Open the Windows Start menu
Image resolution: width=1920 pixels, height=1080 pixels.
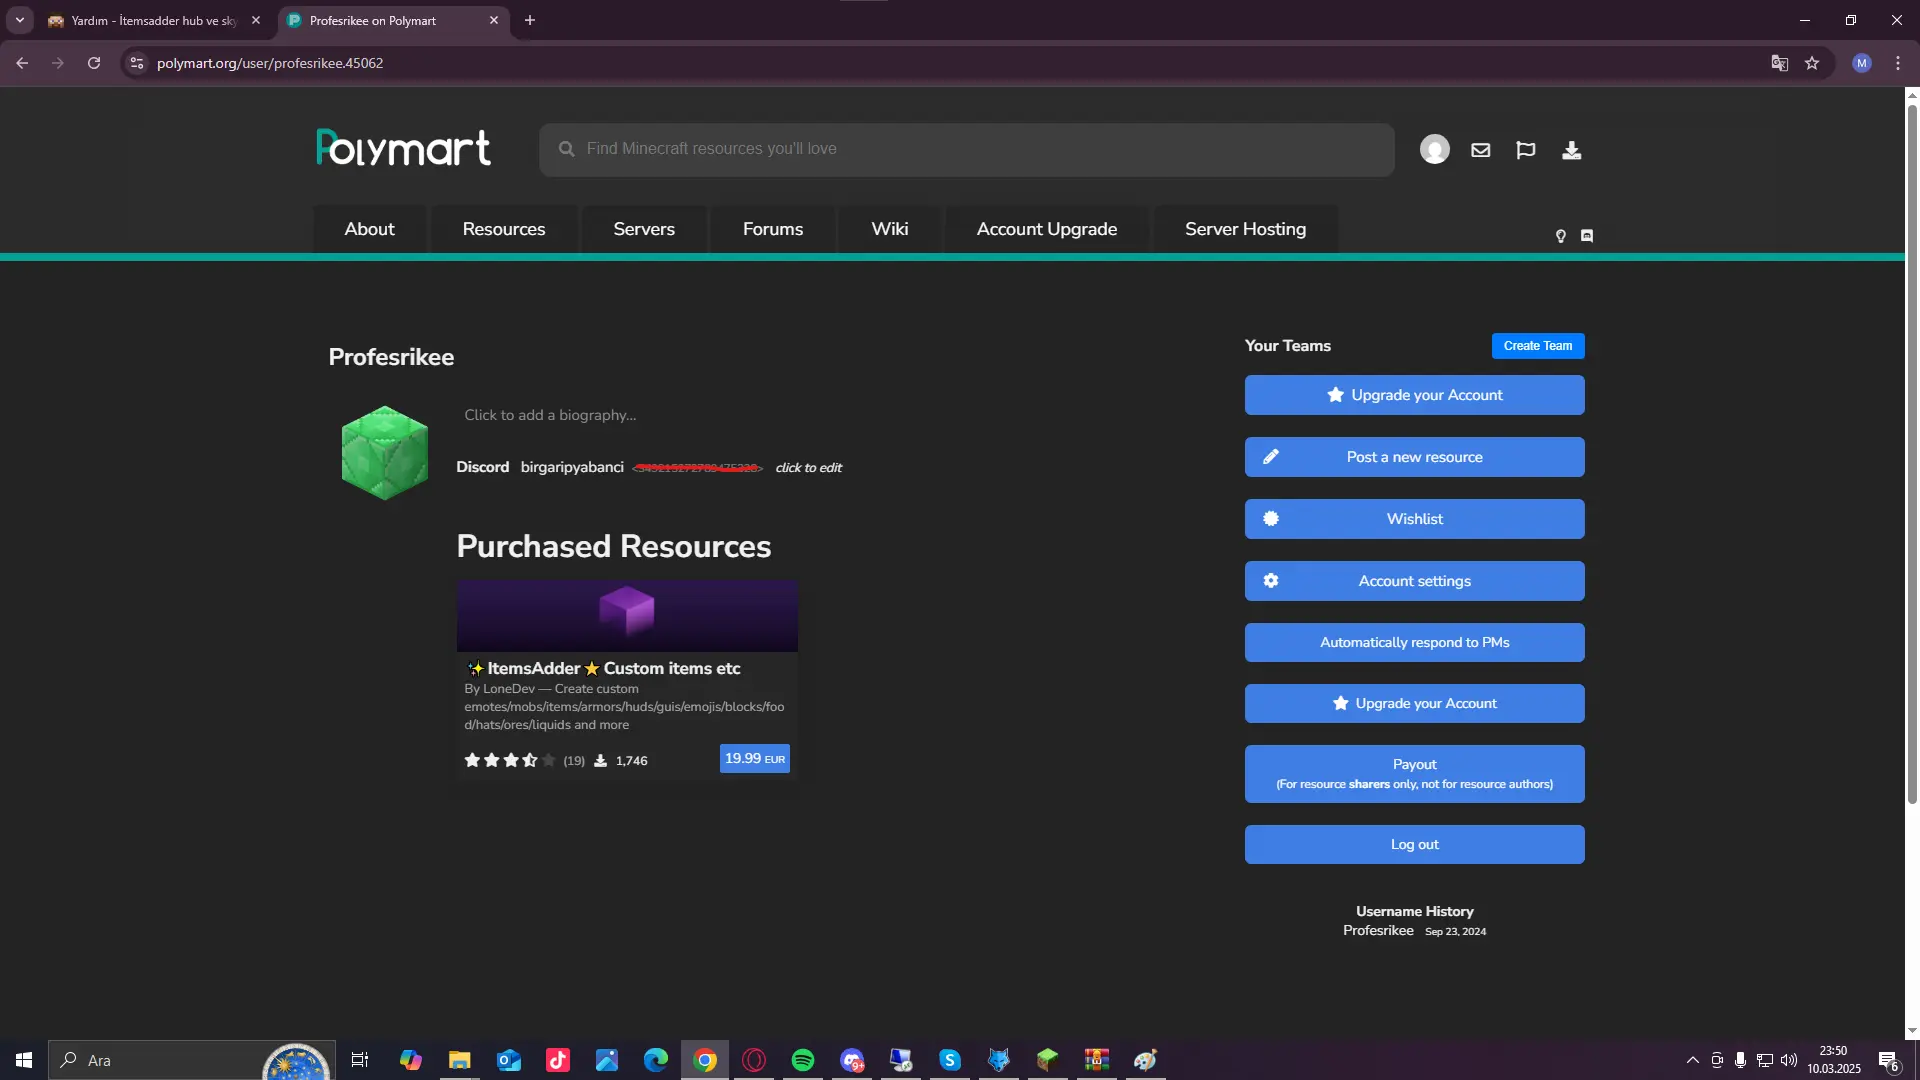(x=24, y=1060)
